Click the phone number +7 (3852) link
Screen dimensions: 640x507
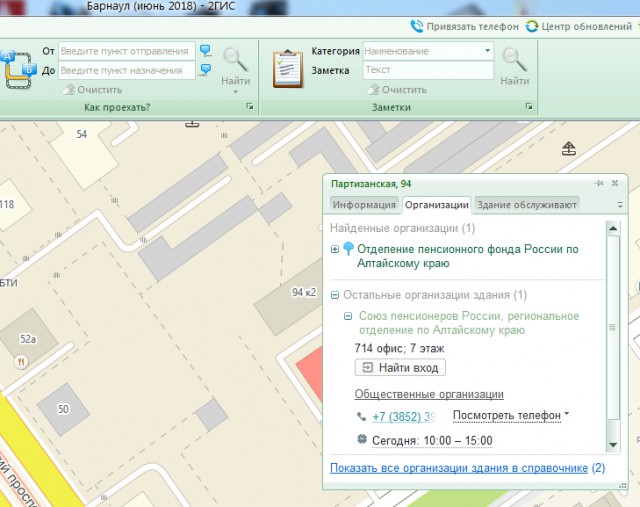pyautogui.click(x=404, y=417)
